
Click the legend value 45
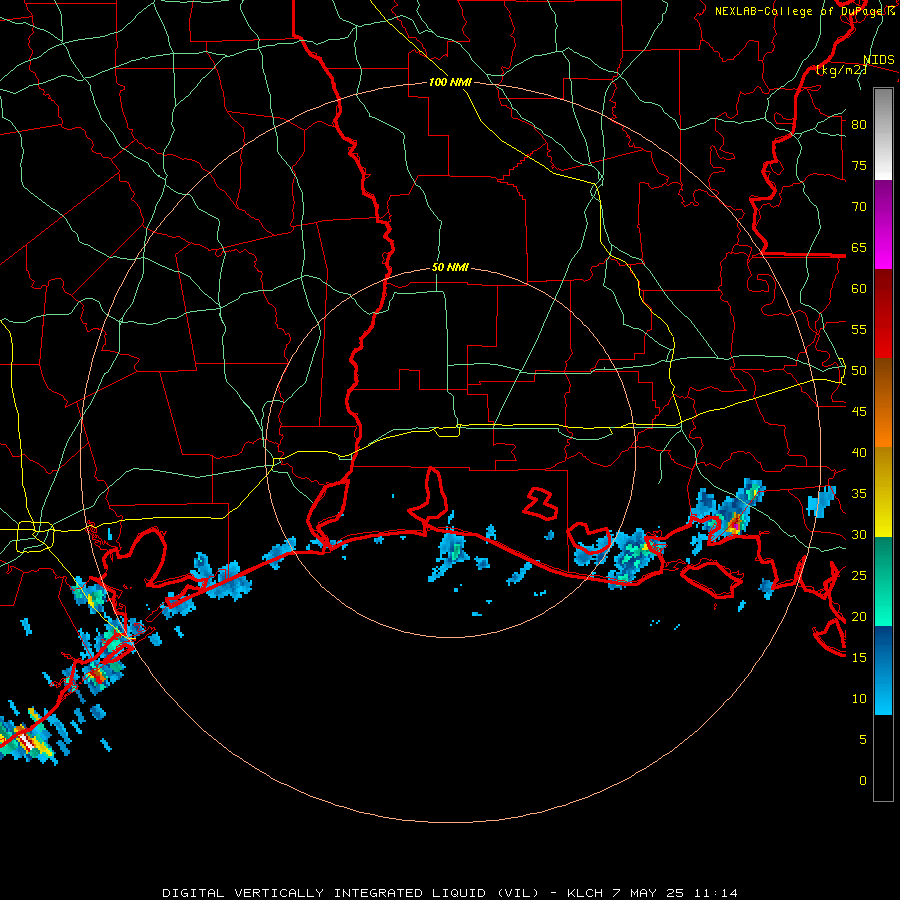859,412
